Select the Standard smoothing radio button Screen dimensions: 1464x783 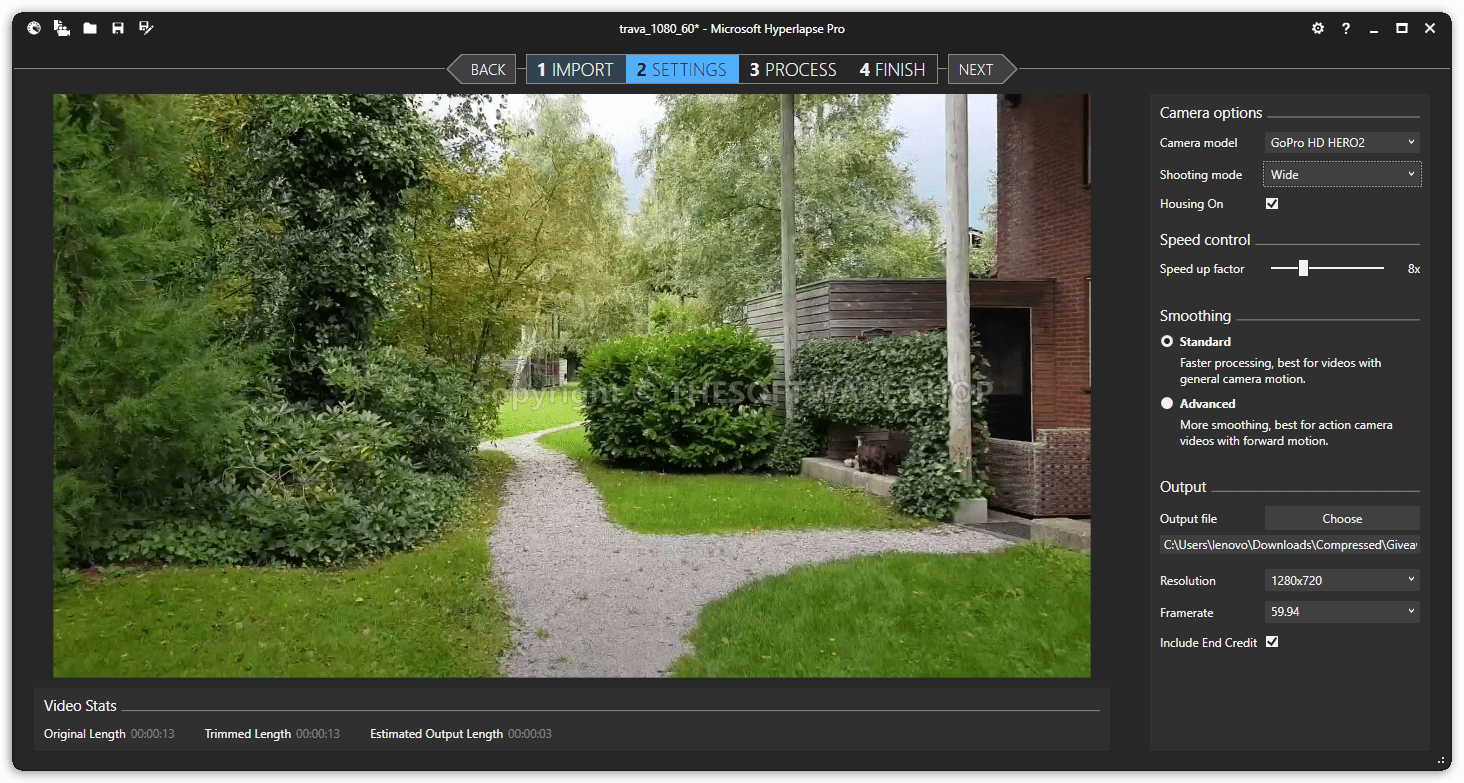(x=1167, y=342)
